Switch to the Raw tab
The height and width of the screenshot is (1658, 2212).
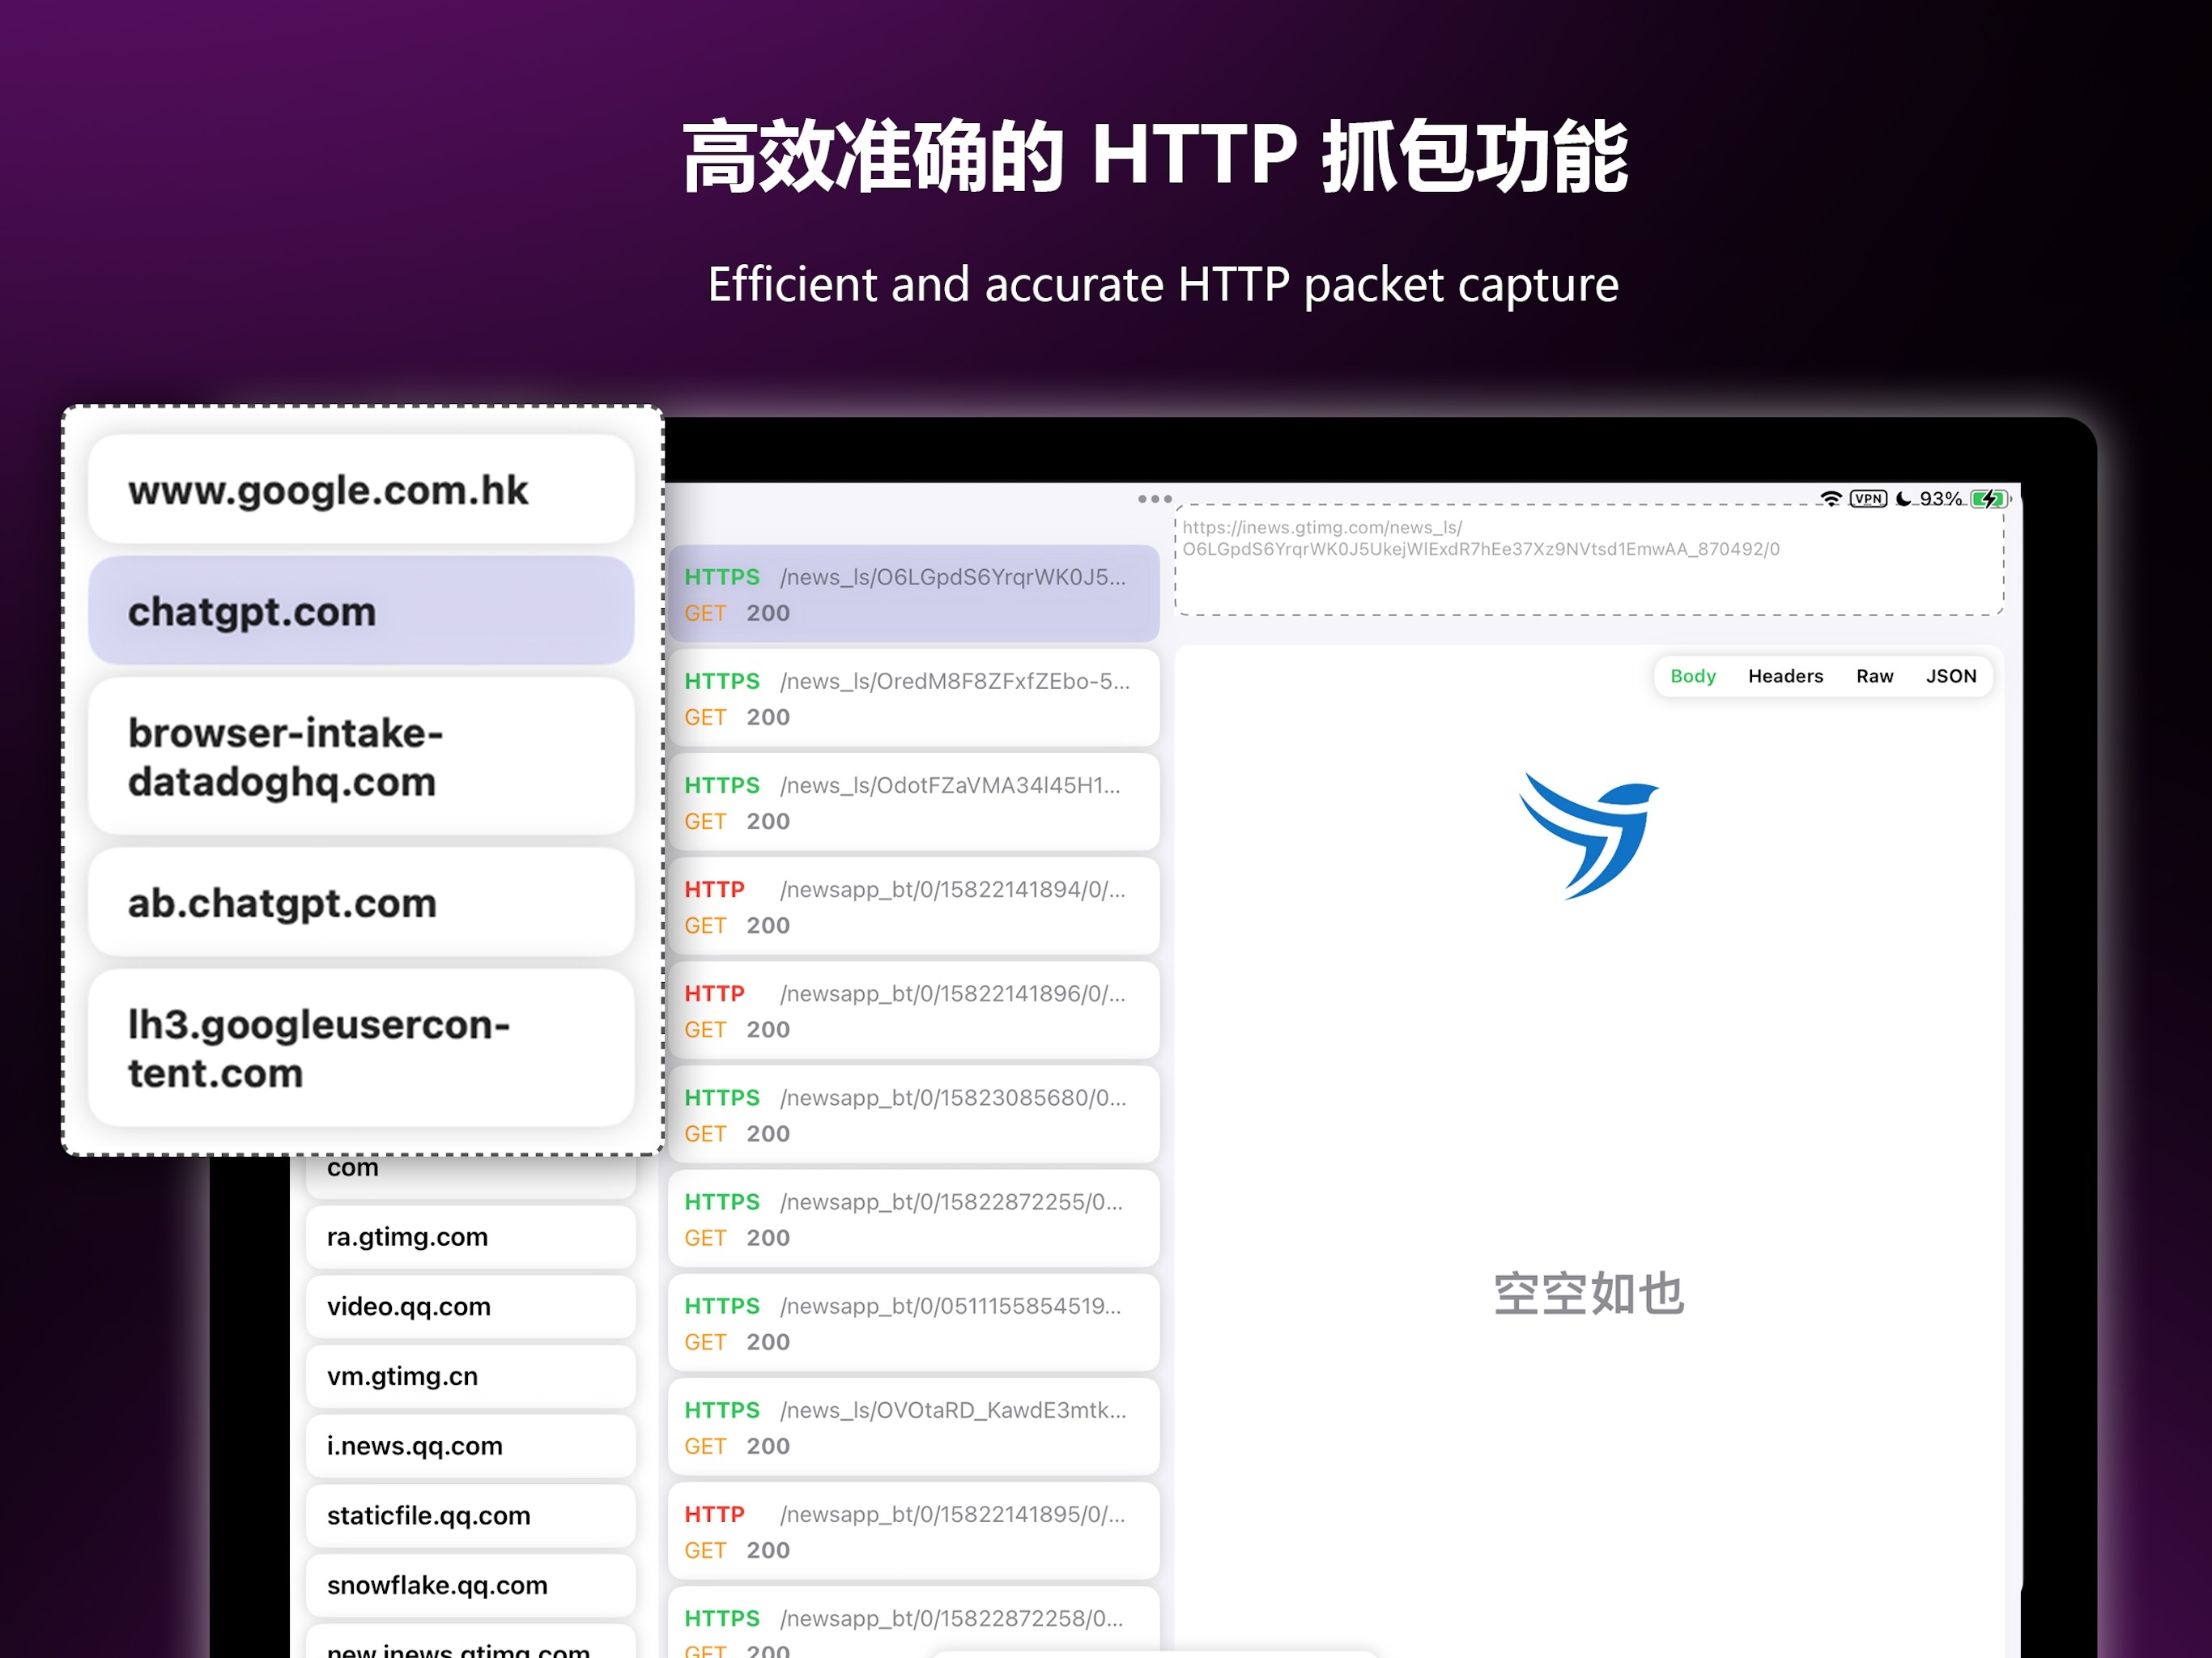point(1874,676)
